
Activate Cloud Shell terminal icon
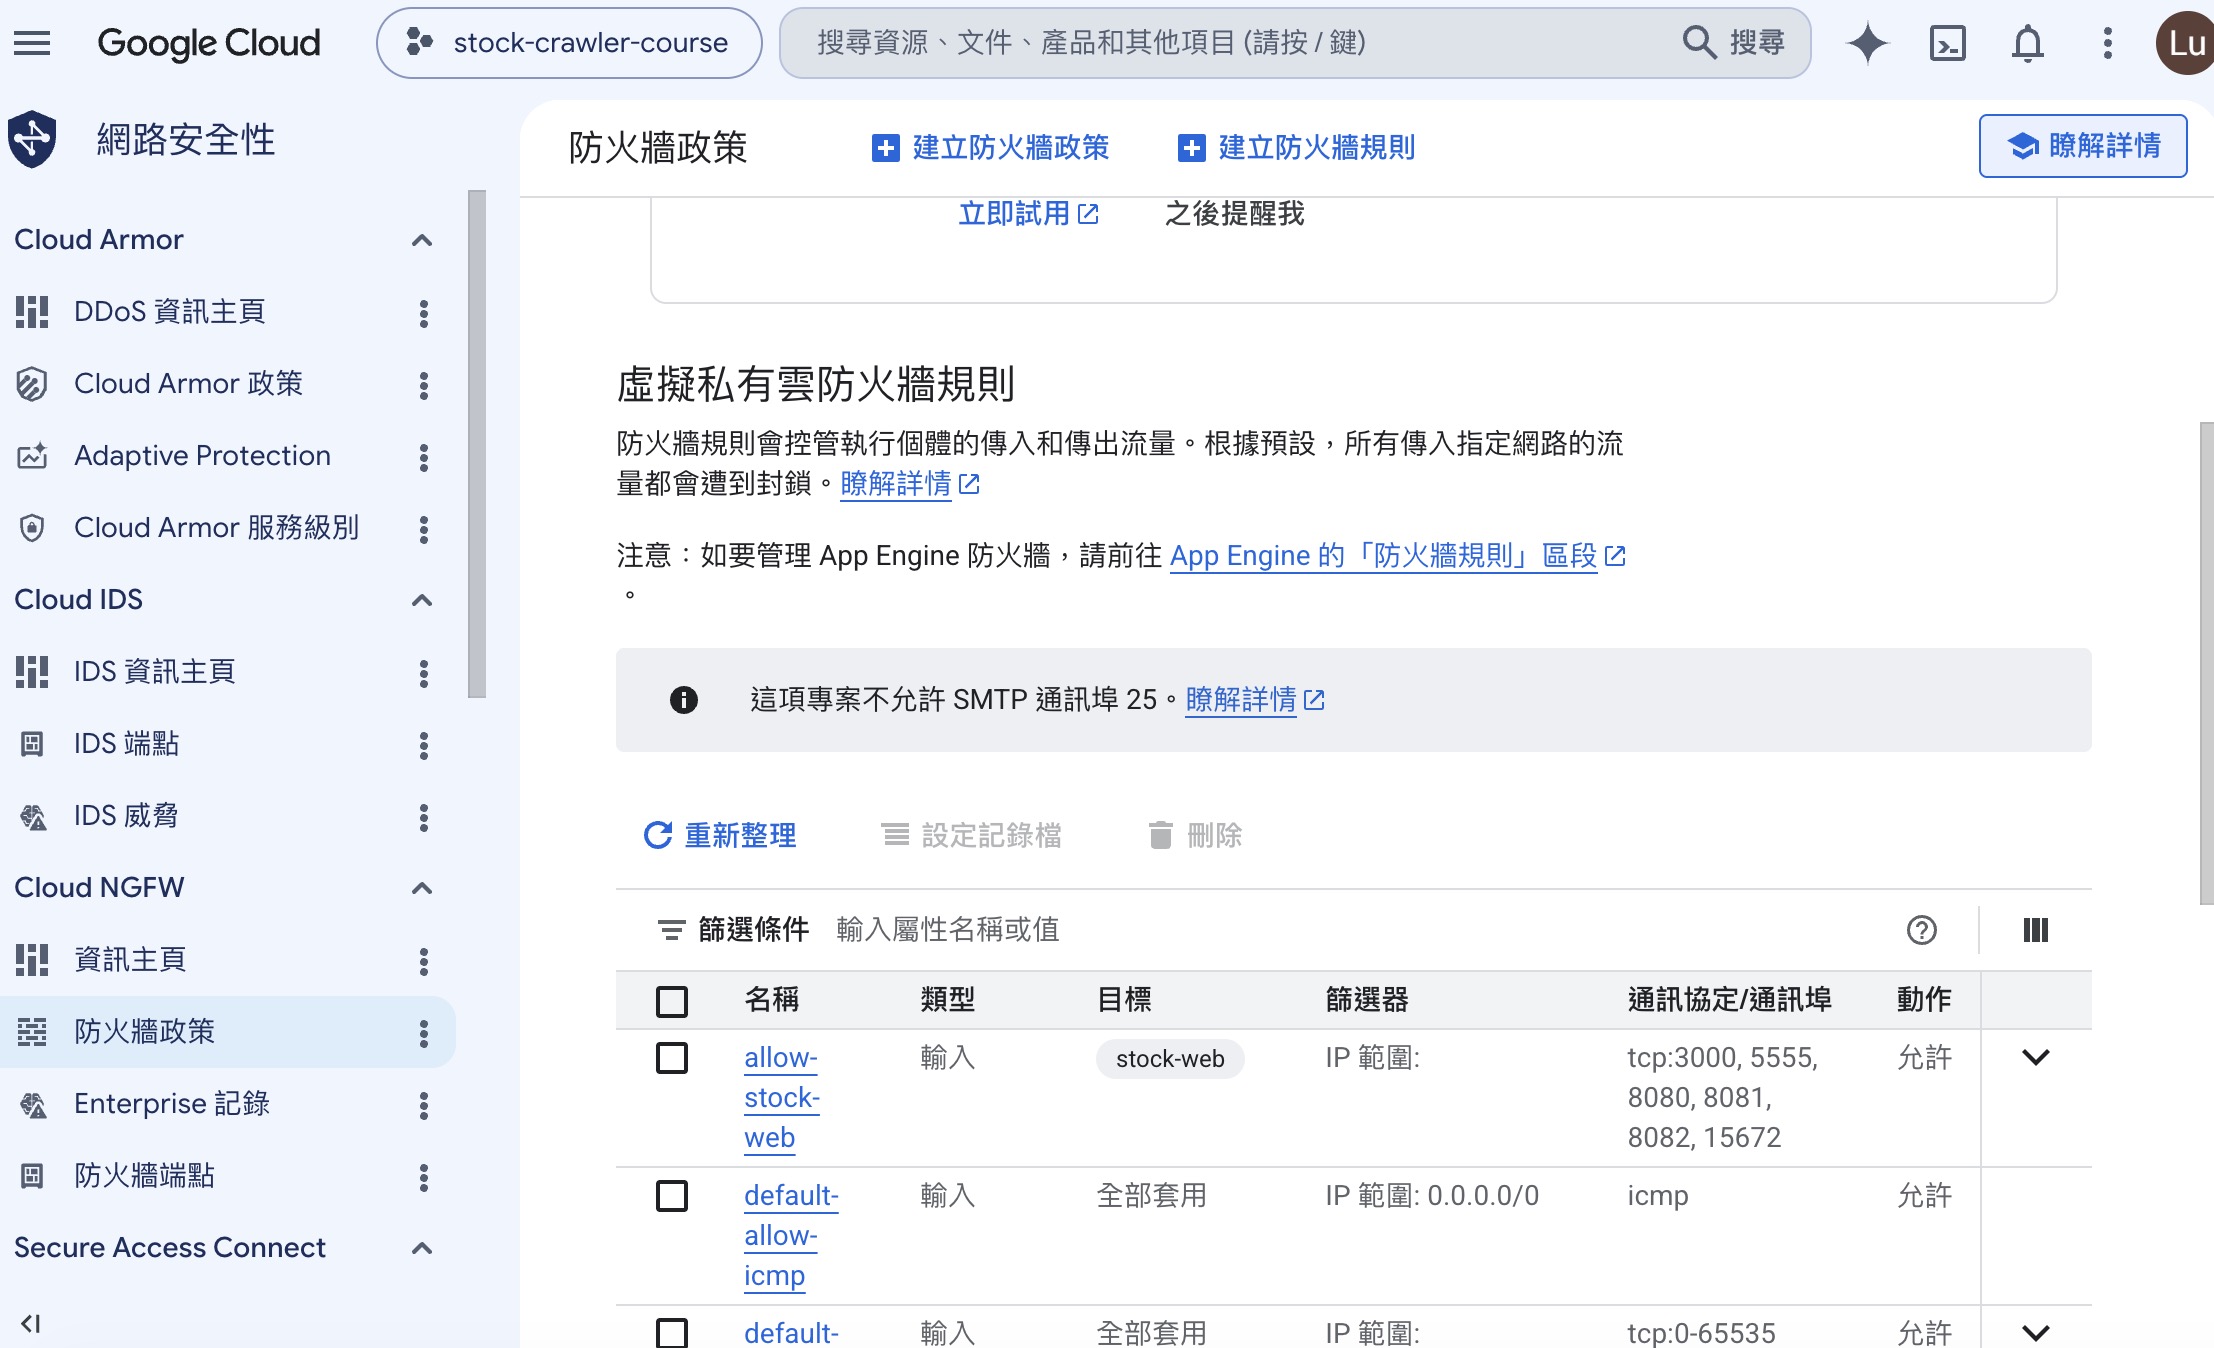1947,43
